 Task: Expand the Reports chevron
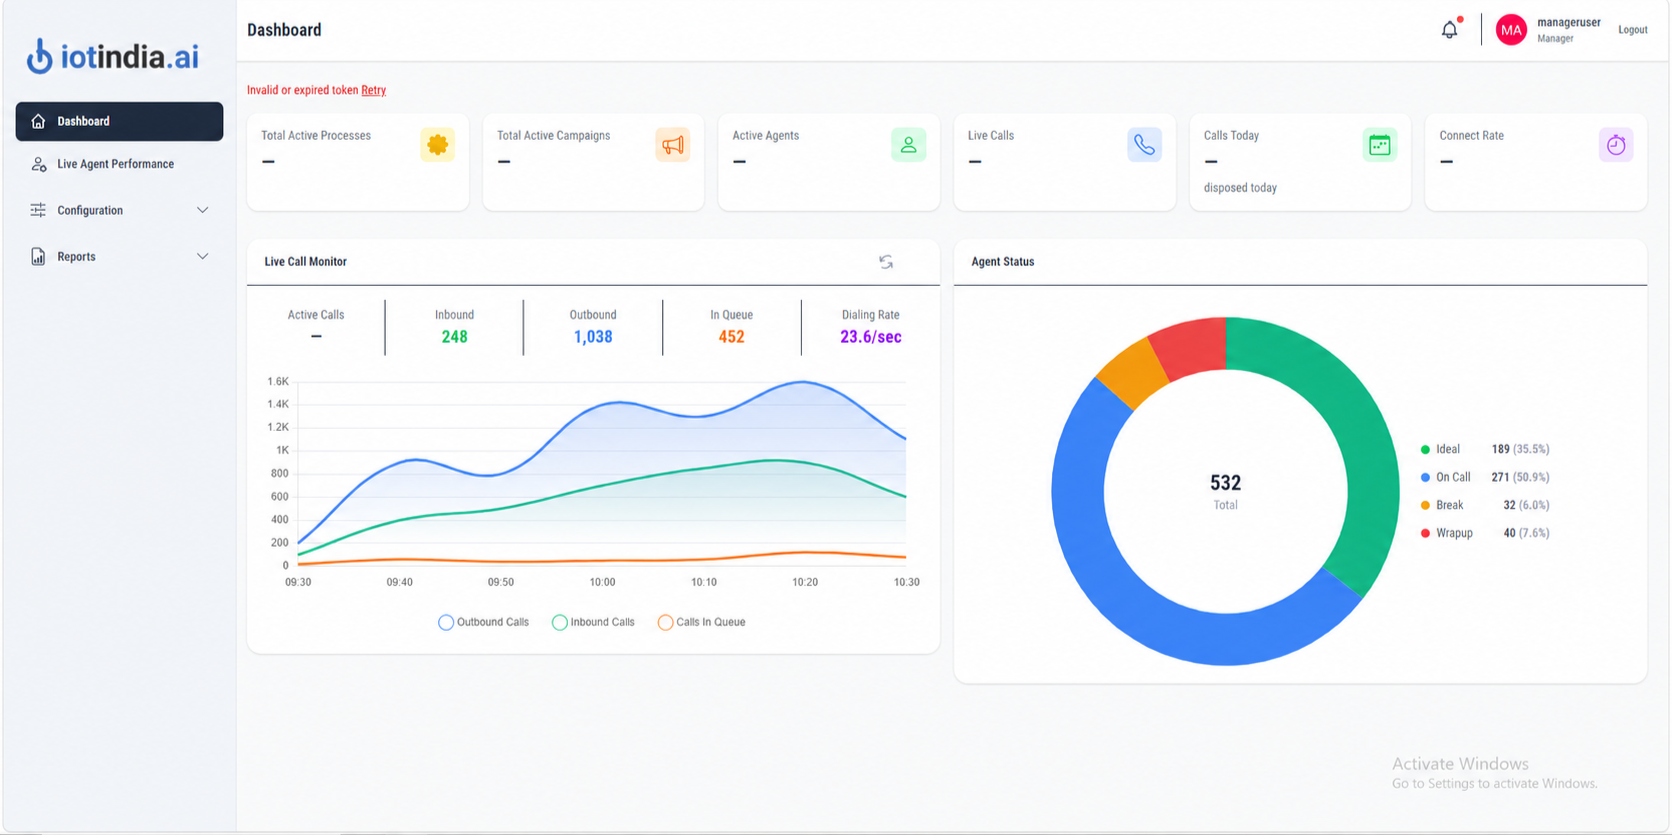(x=202, y=257)
